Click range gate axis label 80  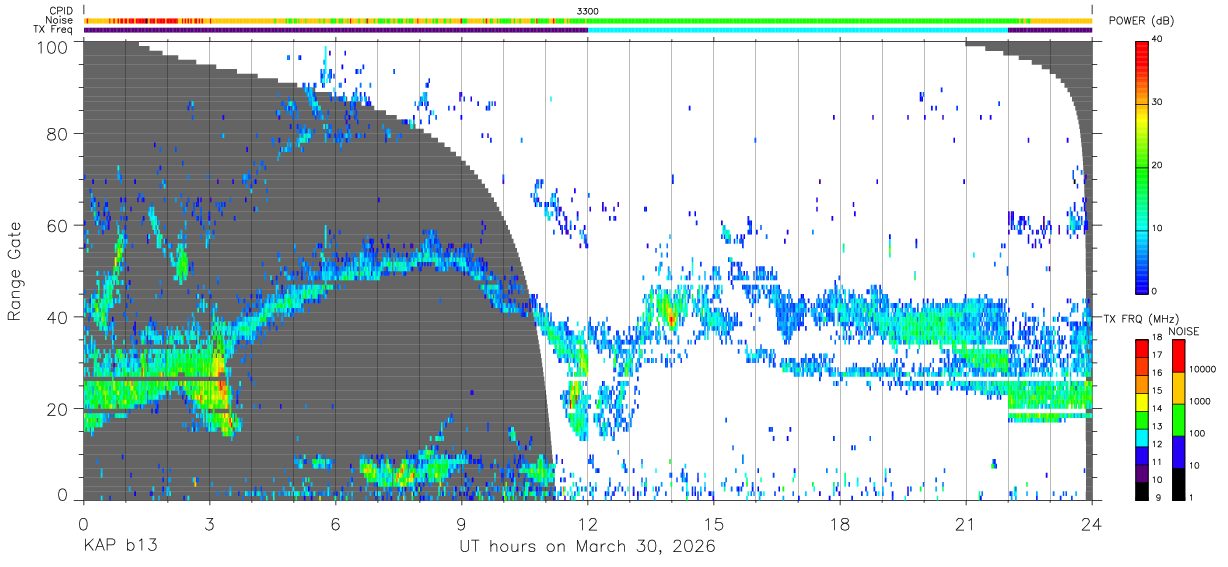click(x=57, y=133)
